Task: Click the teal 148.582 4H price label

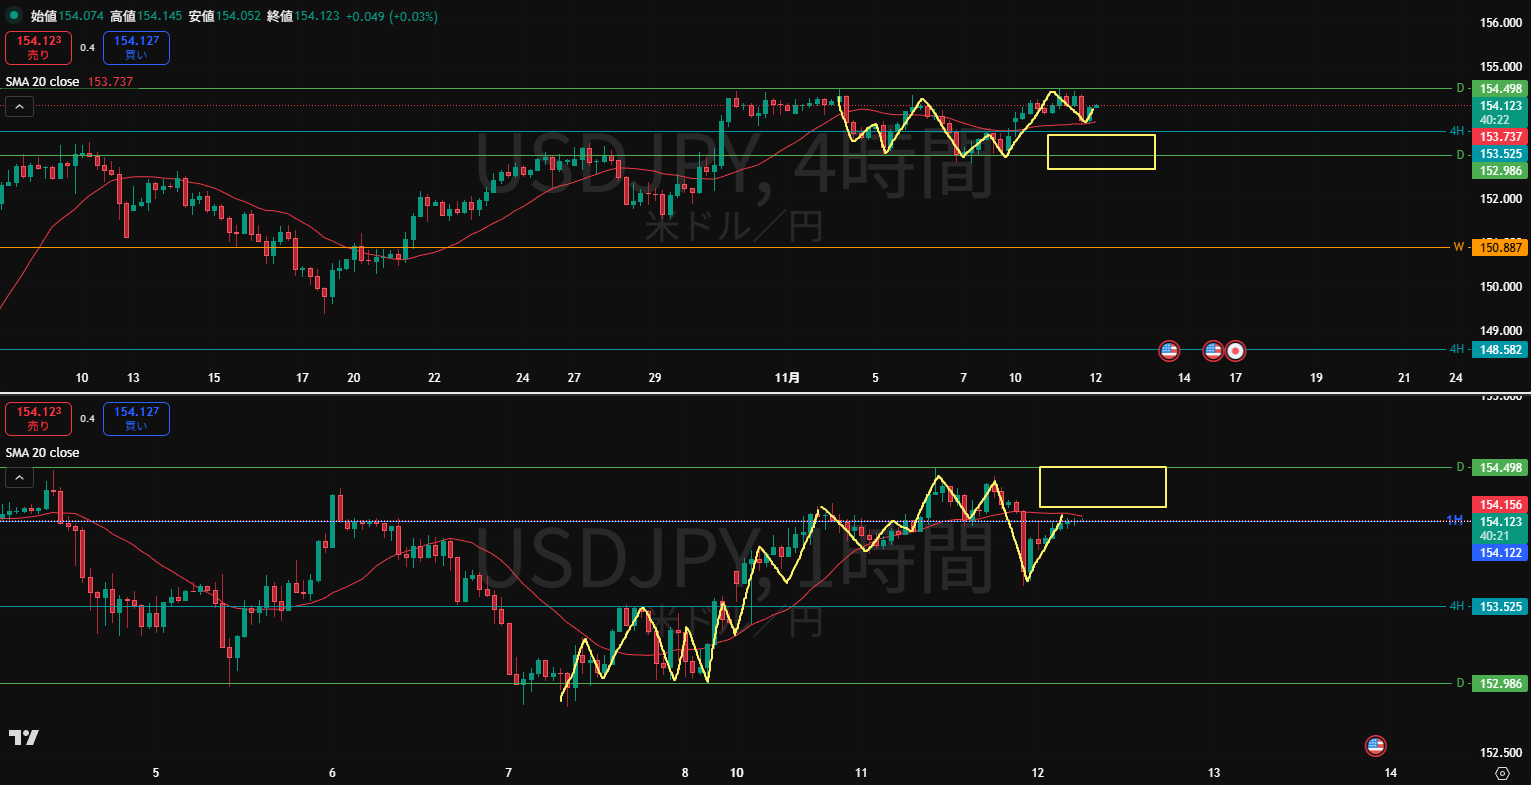Action: (x=1500, y=350)
